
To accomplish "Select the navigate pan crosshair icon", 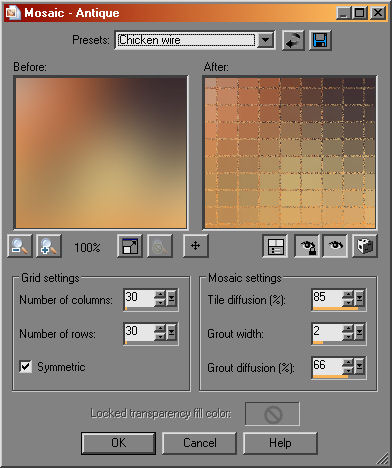I will click(x=195, y=246).
